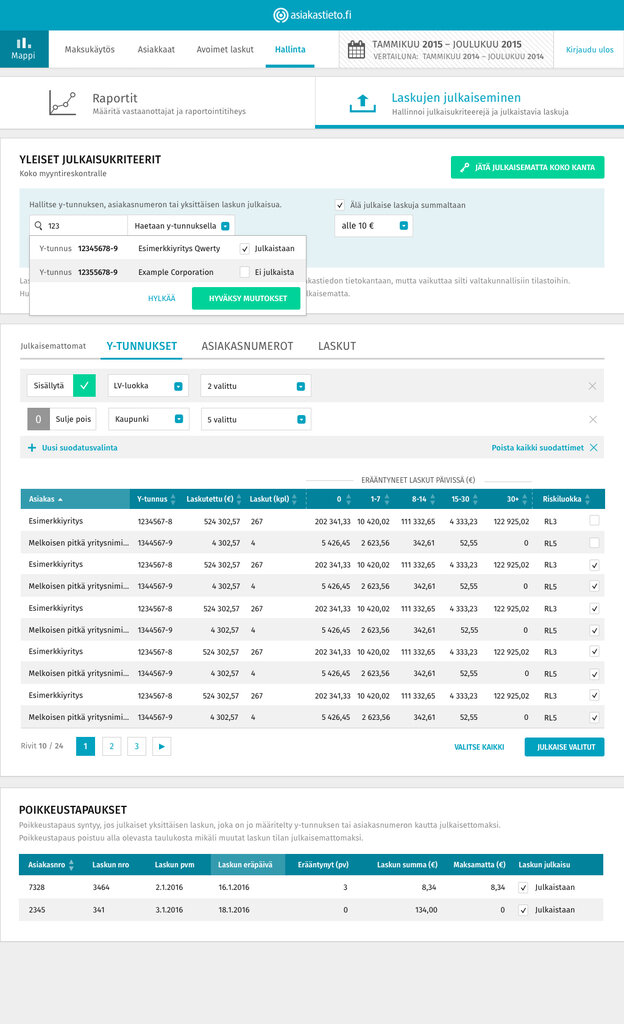Sort by Y-tunnus column arrows
The height and width of the screenshot is (1024, 624).
[x=173, y=499]
